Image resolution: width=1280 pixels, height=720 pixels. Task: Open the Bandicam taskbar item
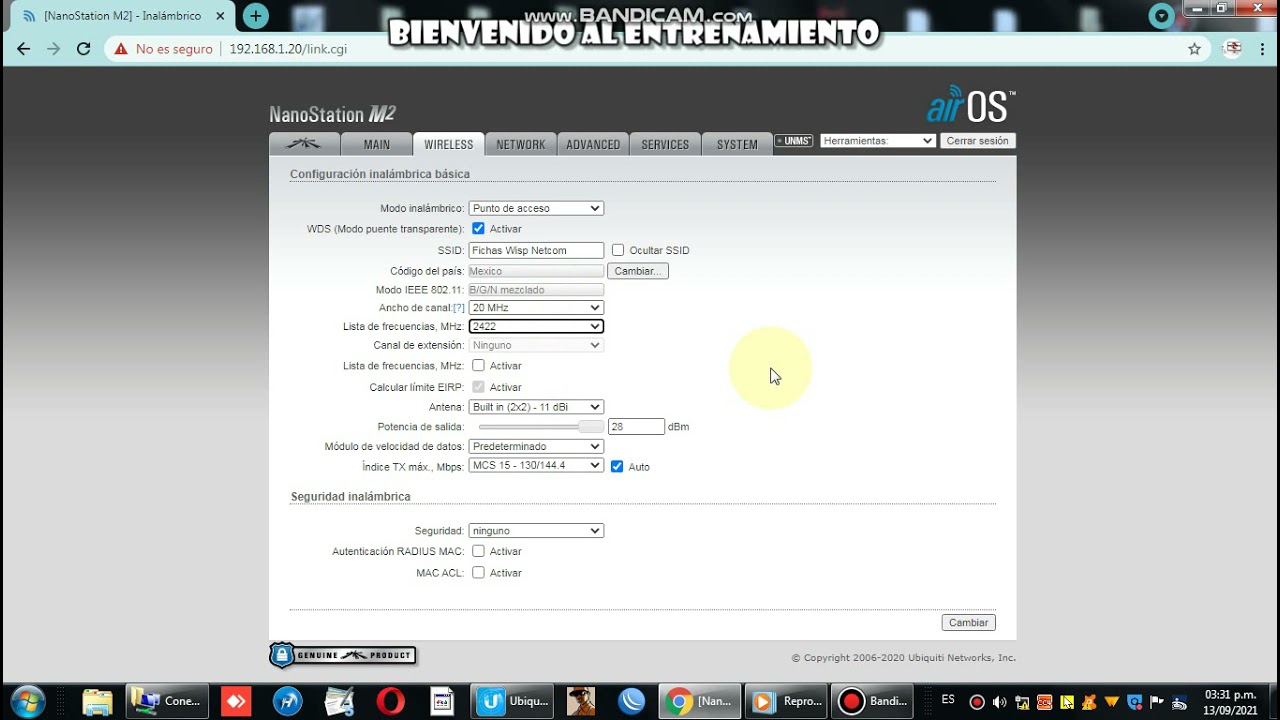click(x=874, y=702)
